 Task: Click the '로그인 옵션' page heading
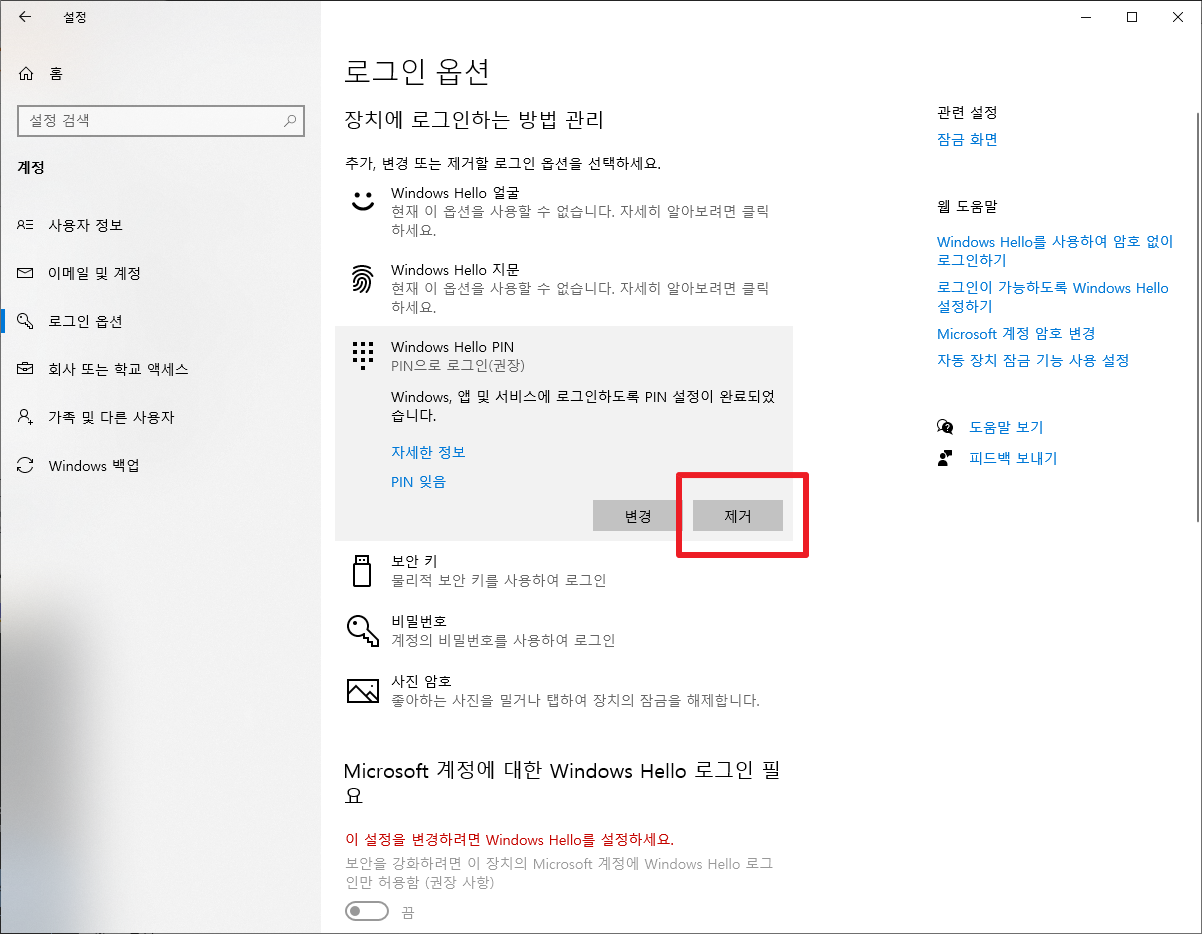tap(416, 72)
